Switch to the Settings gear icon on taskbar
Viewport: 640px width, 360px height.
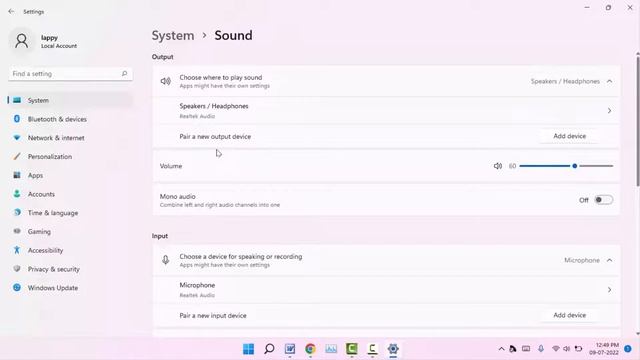[x=393, y=349]
